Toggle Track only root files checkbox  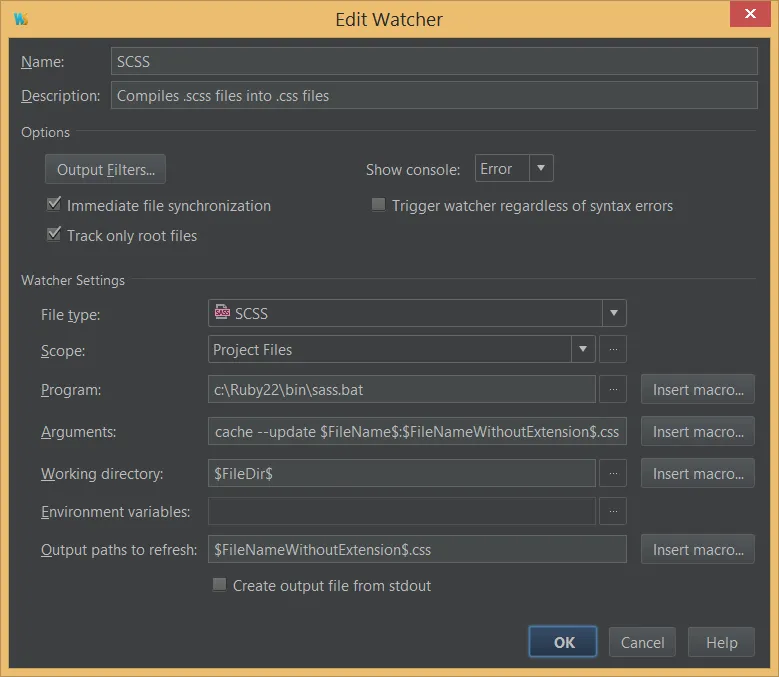54,234
